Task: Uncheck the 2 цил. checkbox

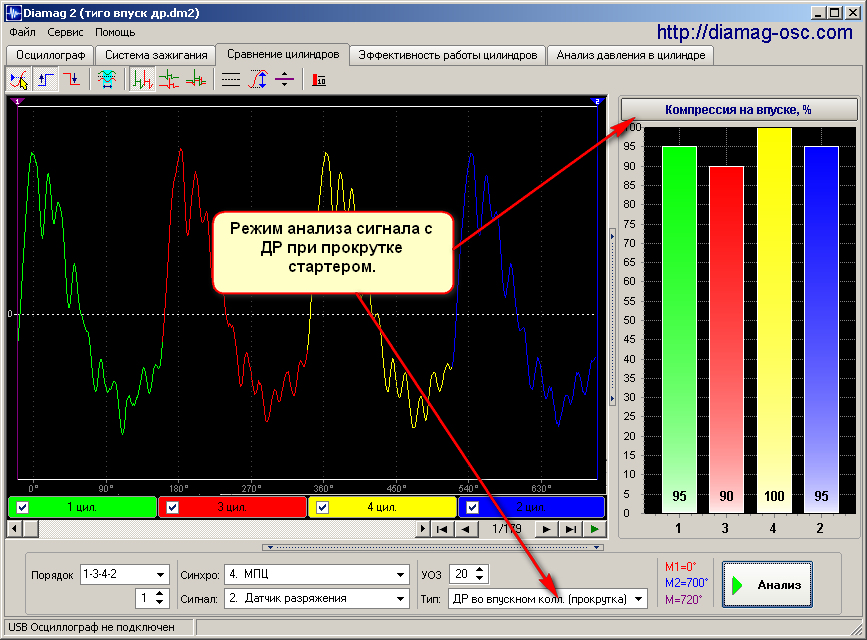Action: point(472,507)
